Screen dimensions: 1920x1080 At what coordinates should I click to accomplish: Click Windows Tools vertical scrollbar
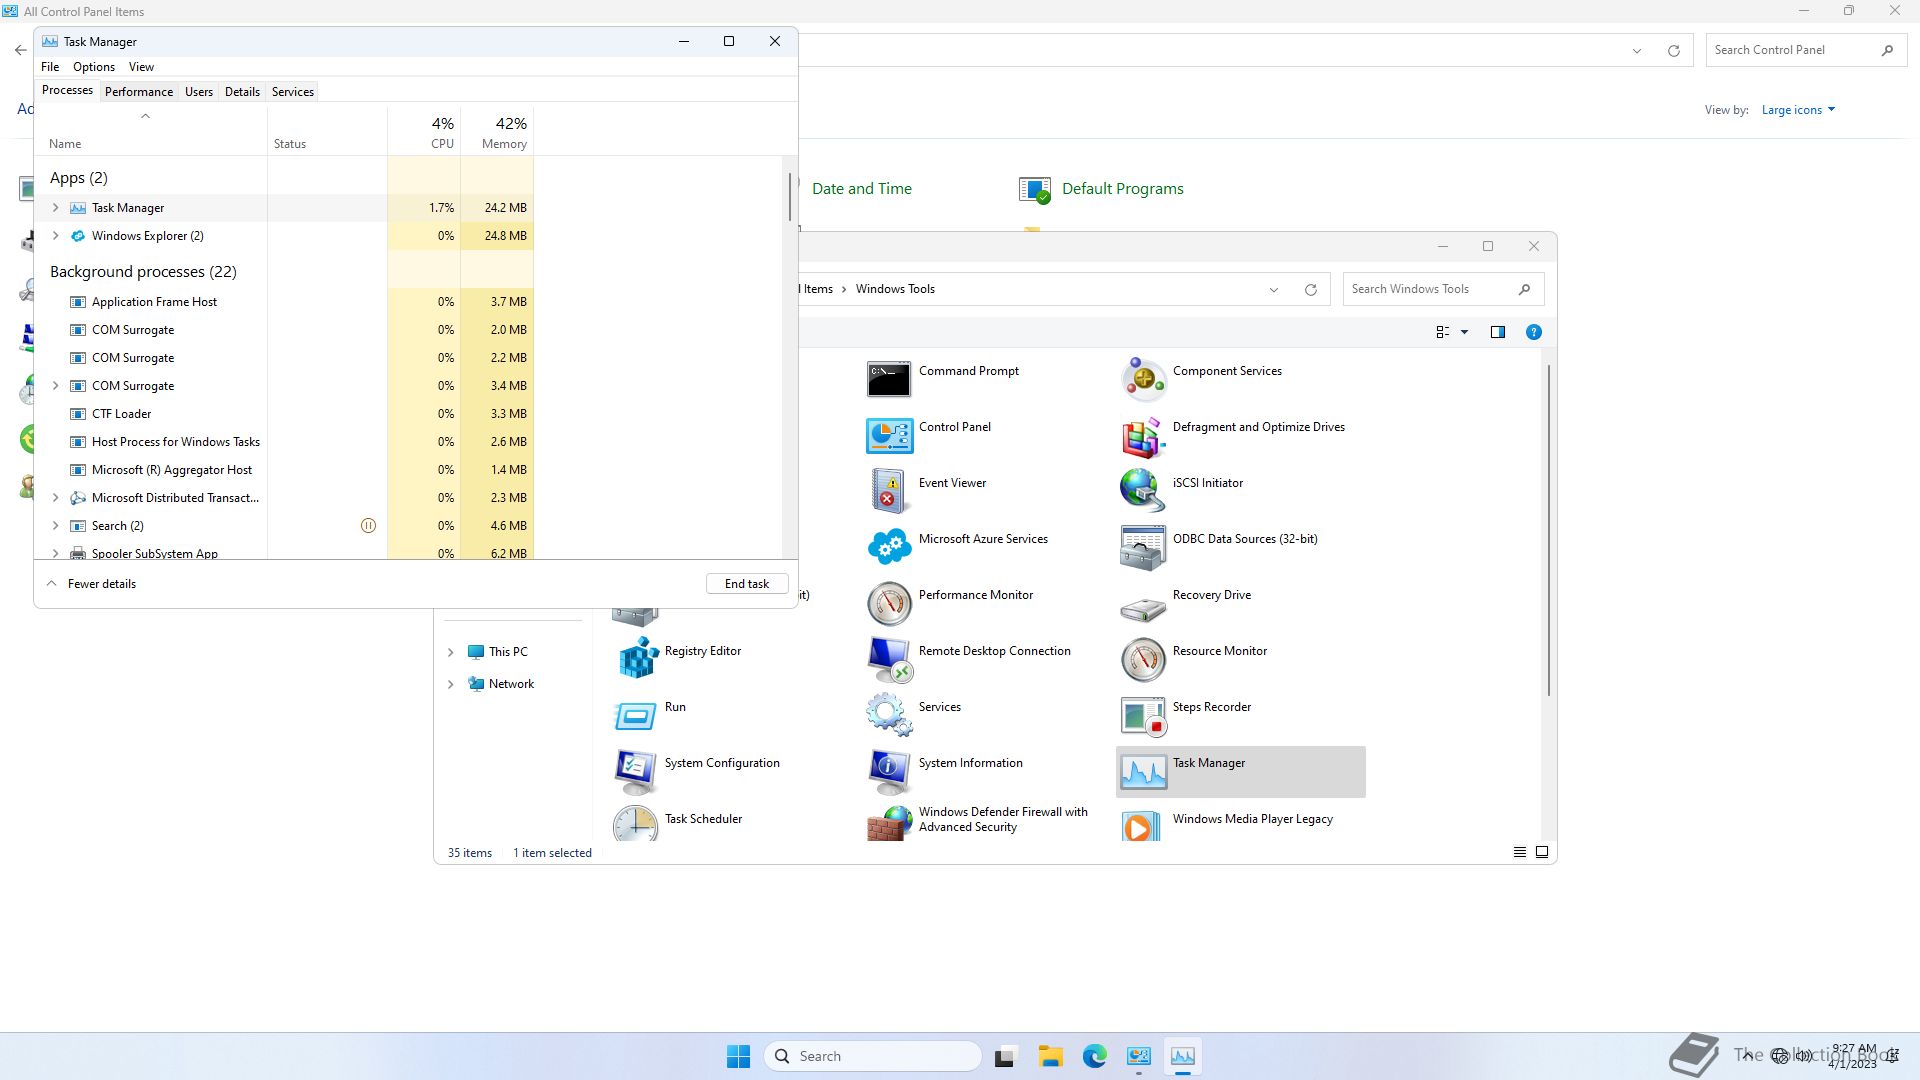click(x=1549, y=530)
